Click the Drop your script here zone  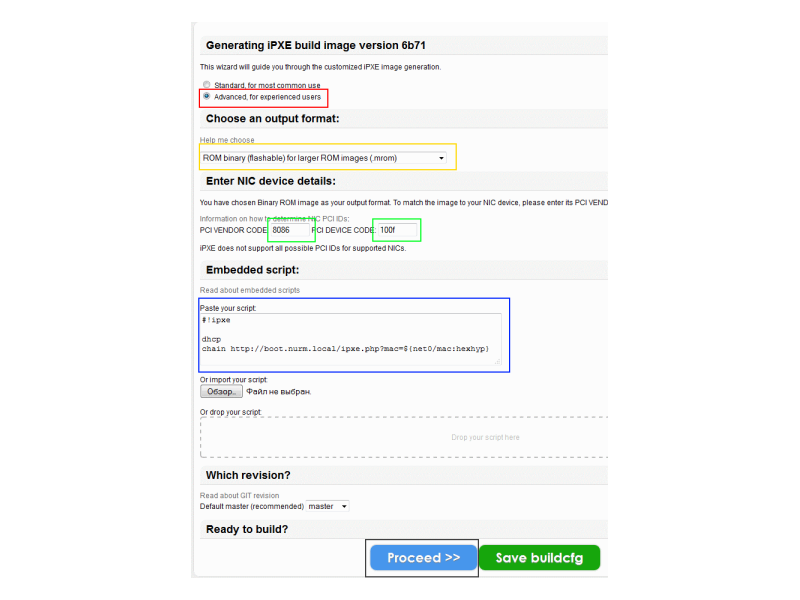[x=404, y=437]
